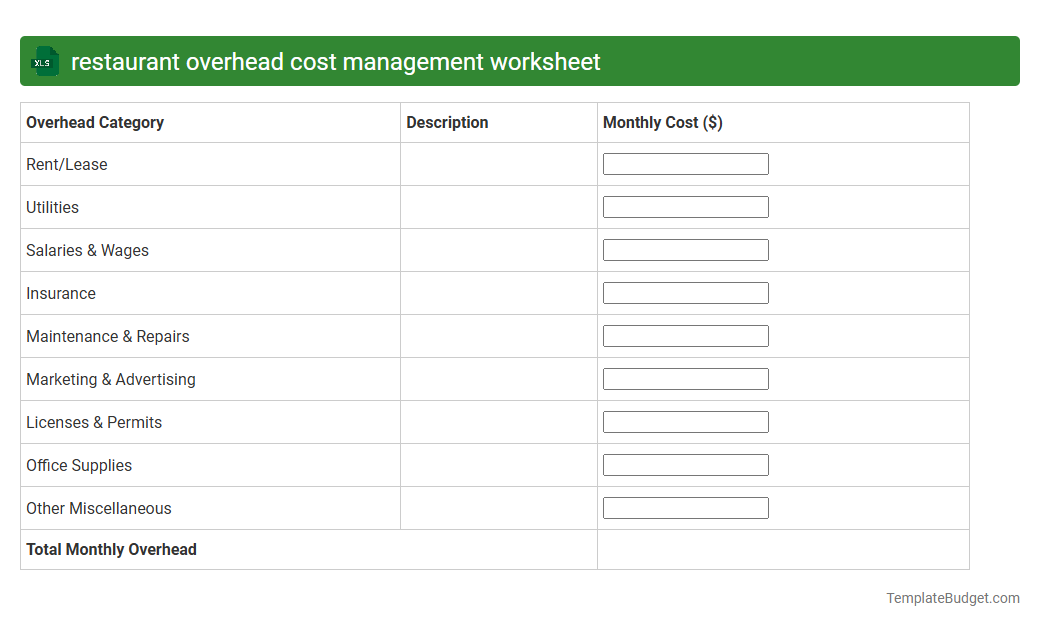The width and height of the screenshot is (1040, 627).
Task: Select the Other Miscellaneous cost input
Action: (685, 507)
